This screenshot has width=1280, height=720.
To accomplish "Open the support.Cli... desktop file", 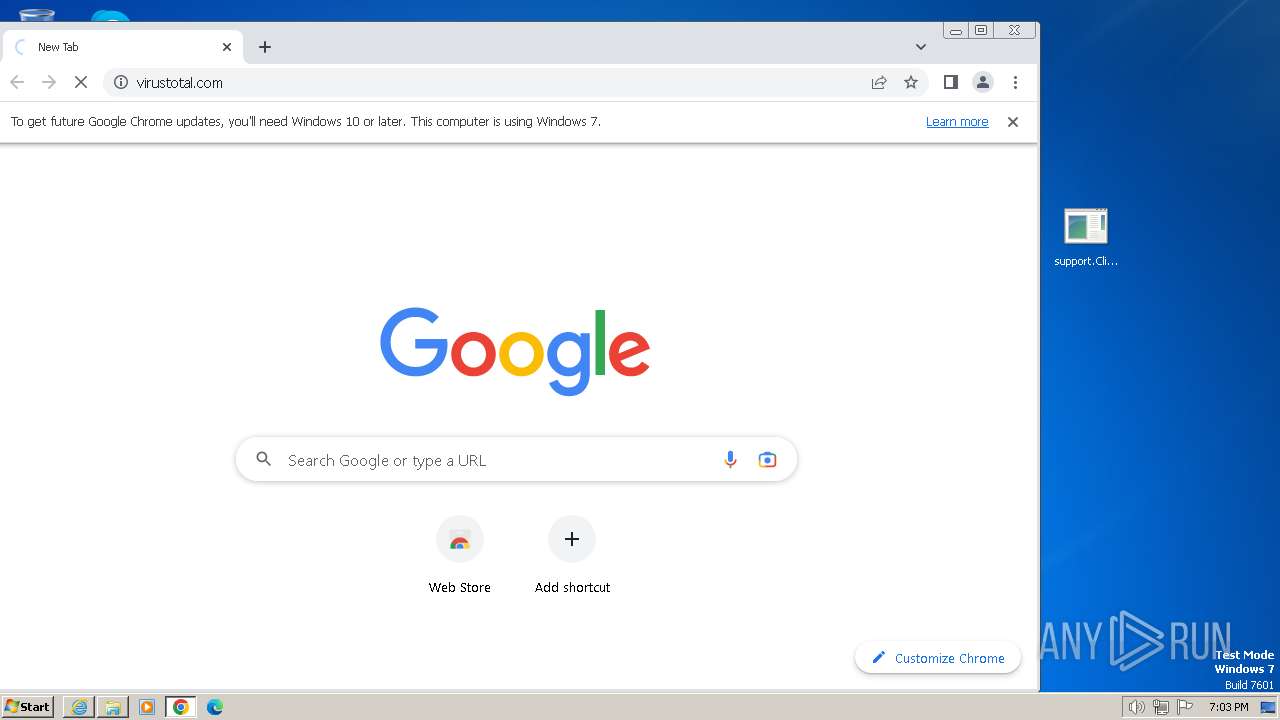I will point(1086,238).
